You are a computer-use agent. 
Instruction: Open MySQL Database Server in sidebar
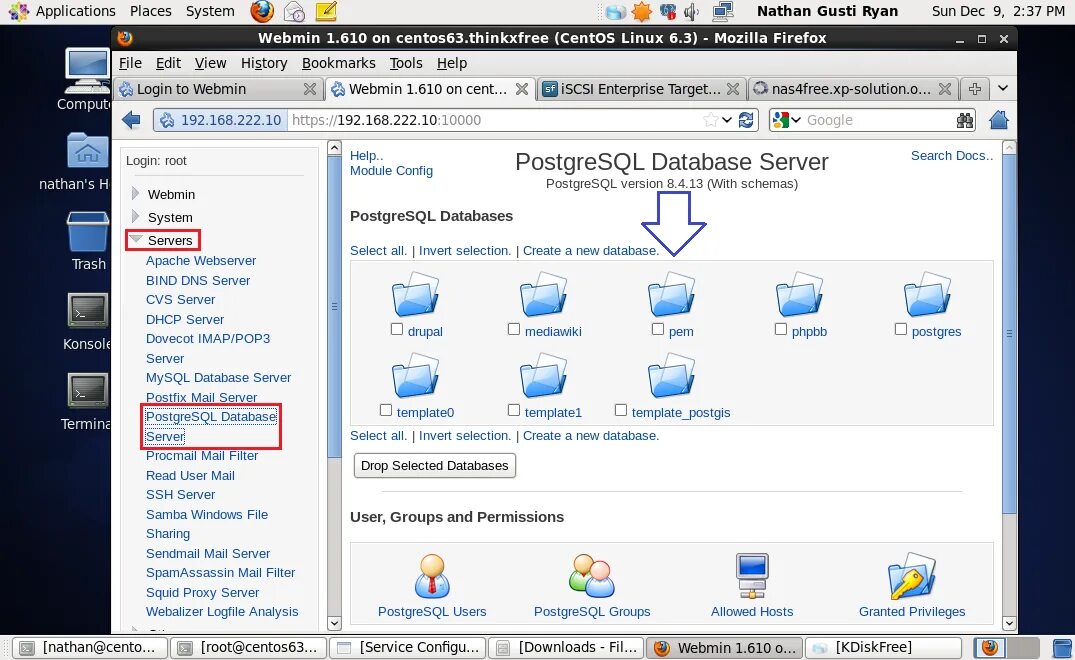pos(218,378)
